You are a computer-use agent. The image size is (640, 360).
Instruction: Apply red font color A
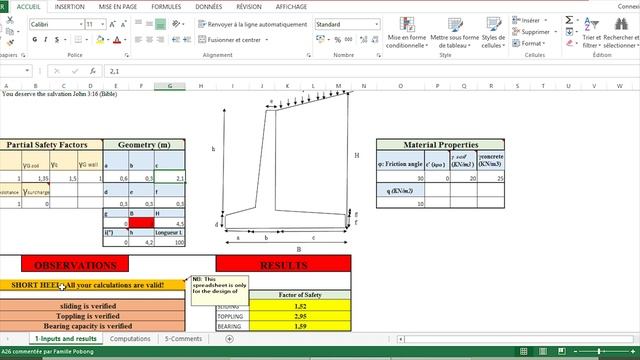click(x=117, y=40)
